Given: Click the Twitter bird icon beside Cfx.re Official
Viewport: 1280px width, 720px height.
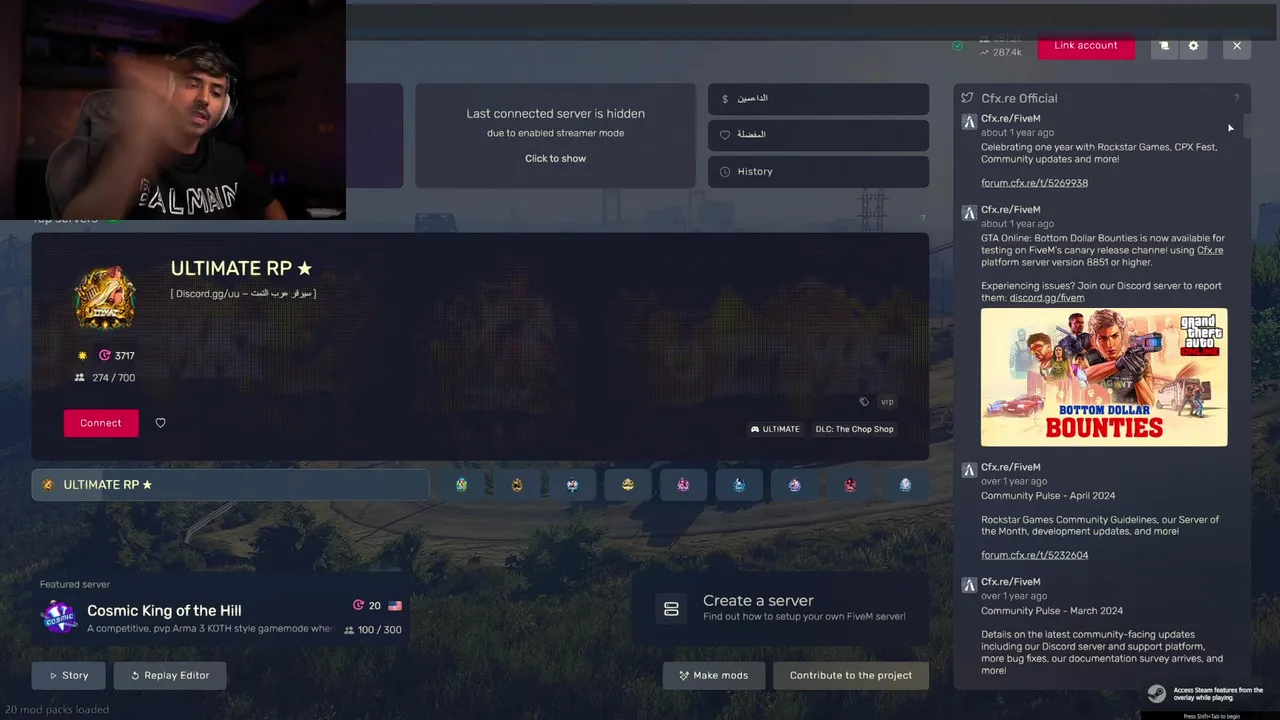Looking at the screenshot, I should click(x=967, y=98).
